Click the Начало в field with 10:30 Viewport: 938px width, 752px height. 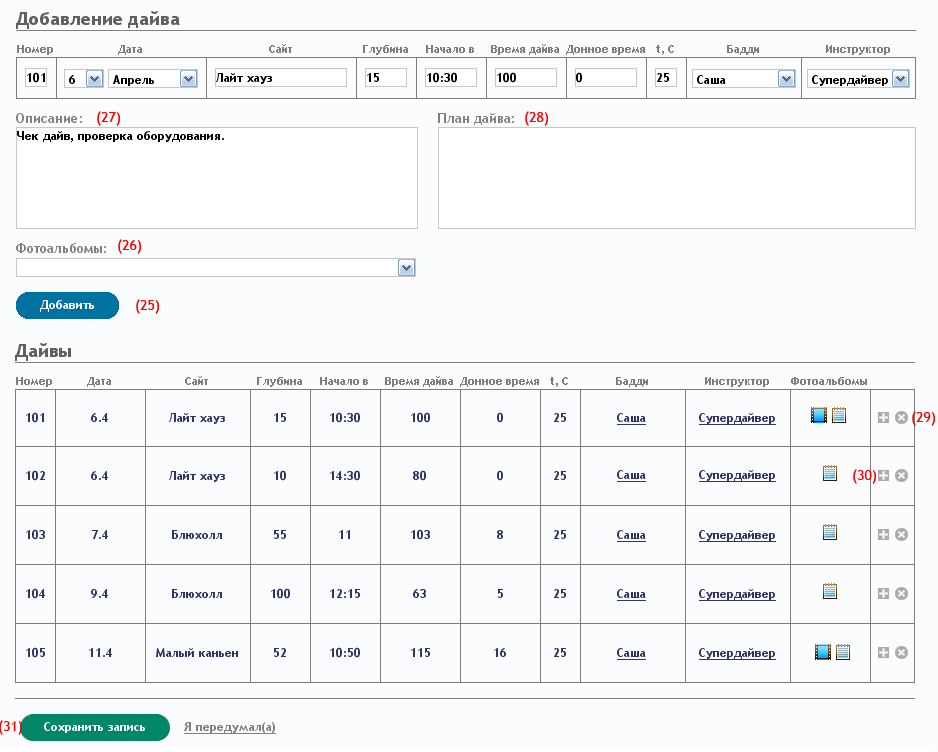pos(451,77)
